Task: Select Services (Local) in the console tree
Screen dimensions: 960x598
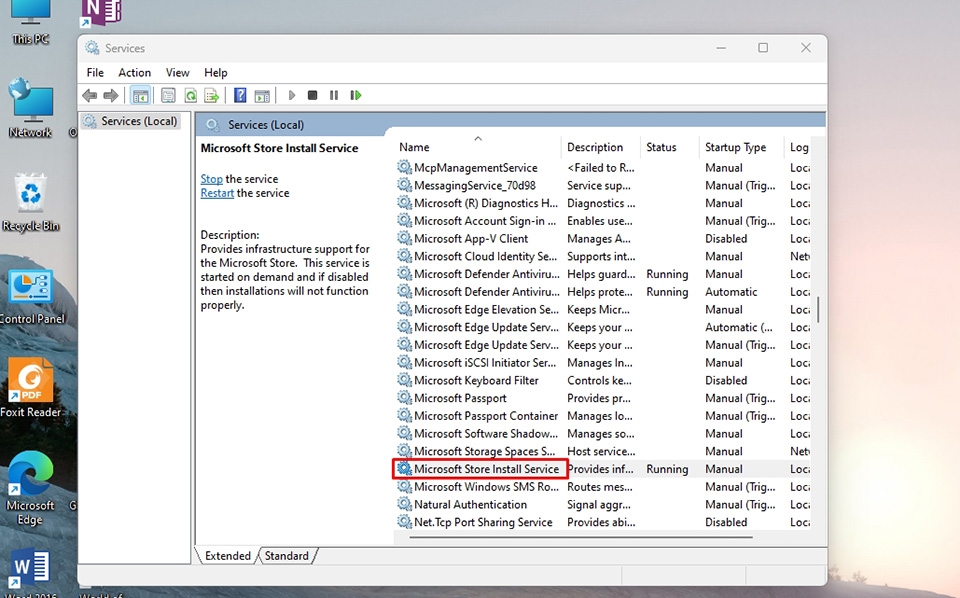Action: pos(139,121)
